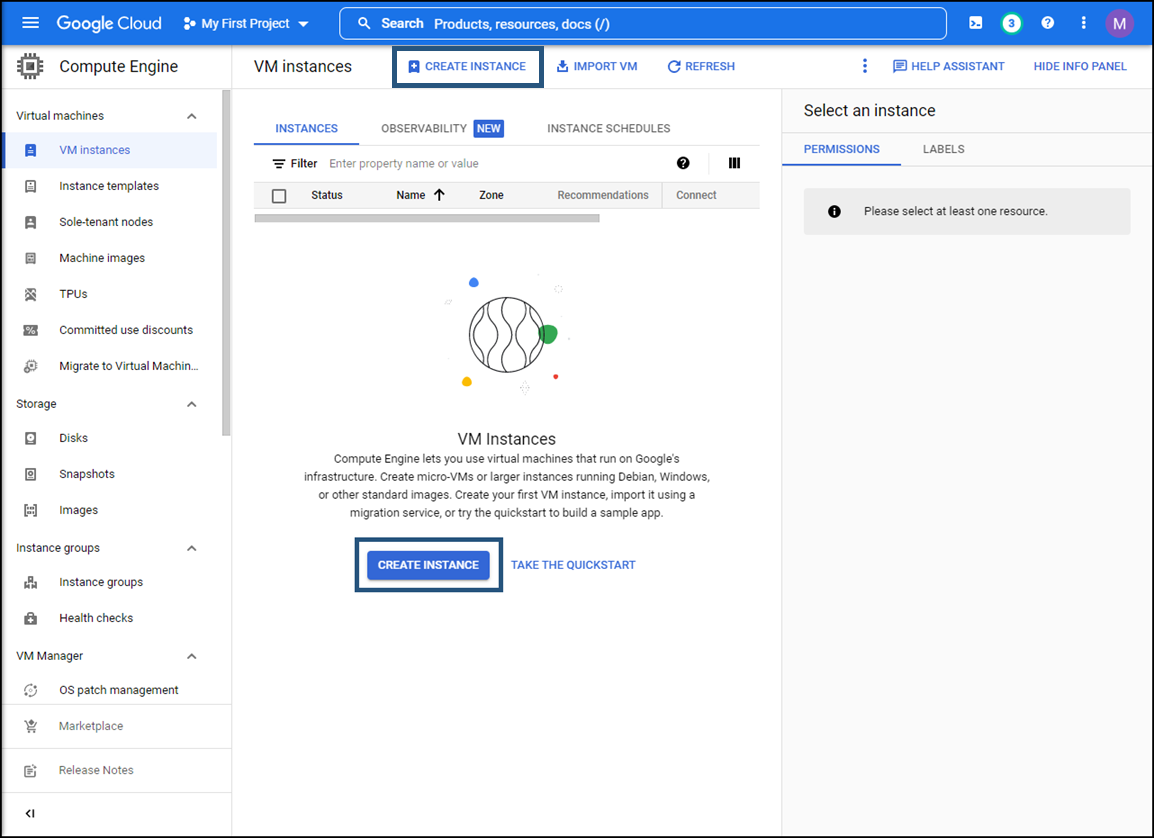1154x838 pixels.
Task: Collapse the Virtual machines section
Action: (191, 116)
